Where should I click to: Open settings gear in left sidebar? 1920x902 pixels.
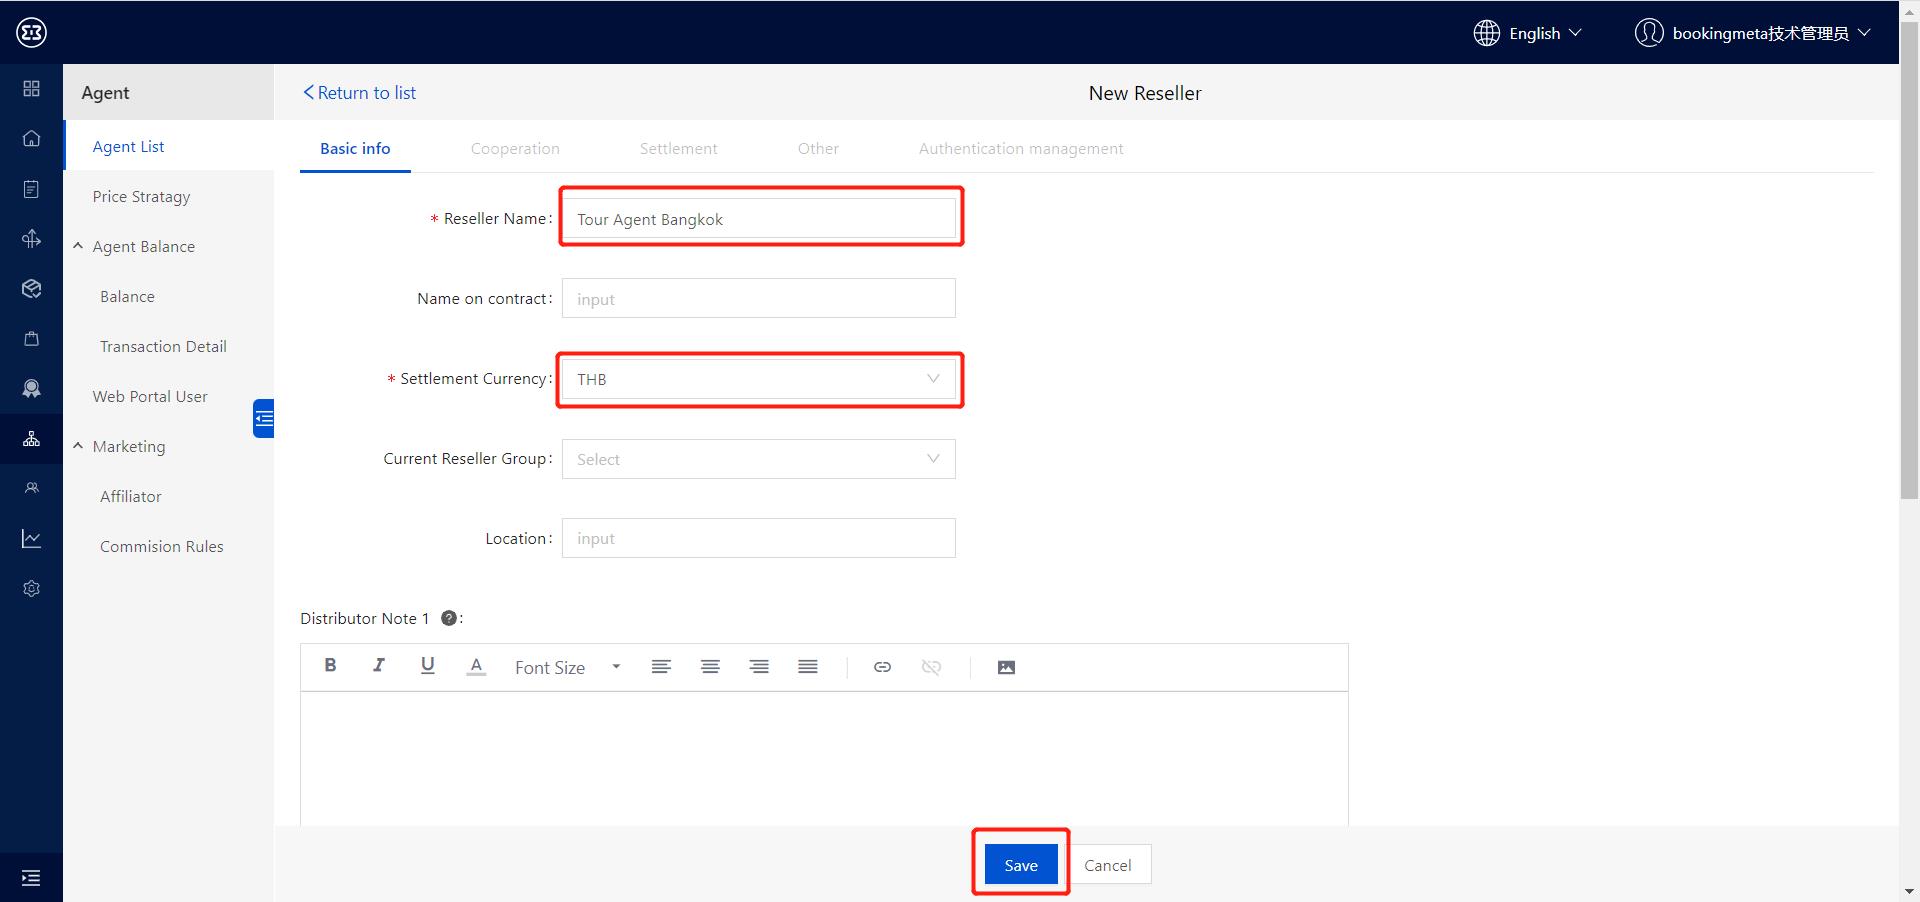(31, 588)
